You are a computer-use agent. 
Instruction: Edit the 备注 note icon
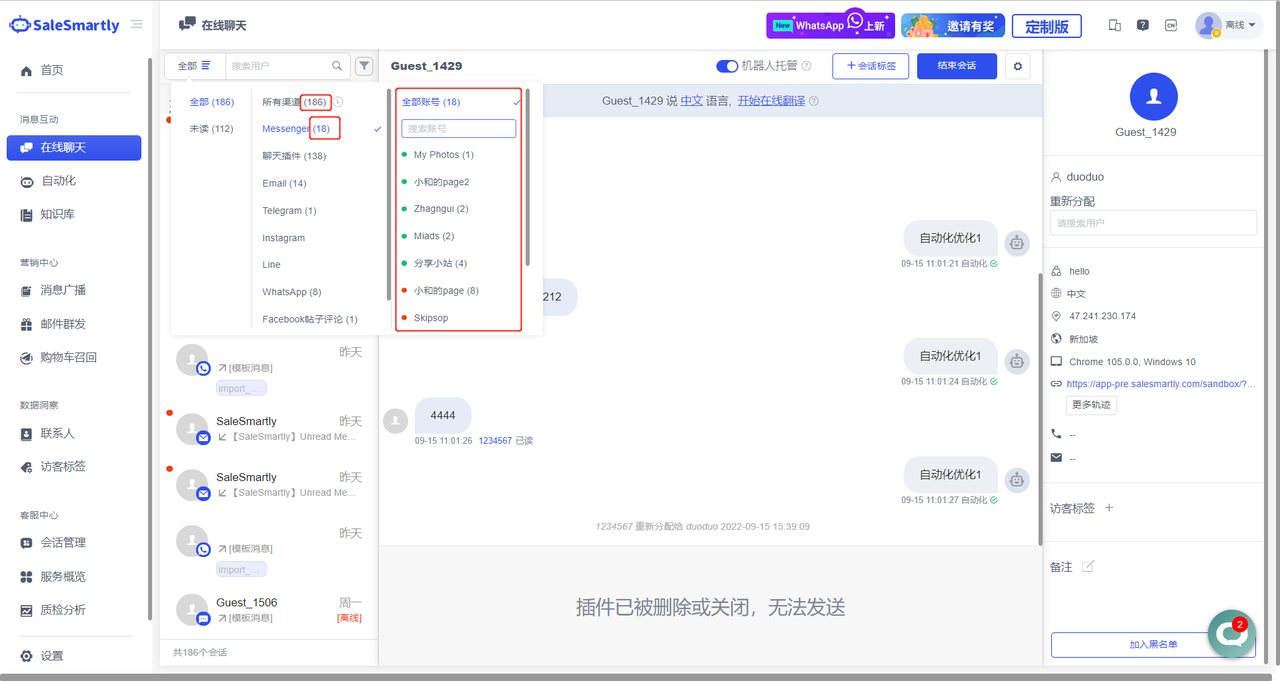(x=1088, y=567)
